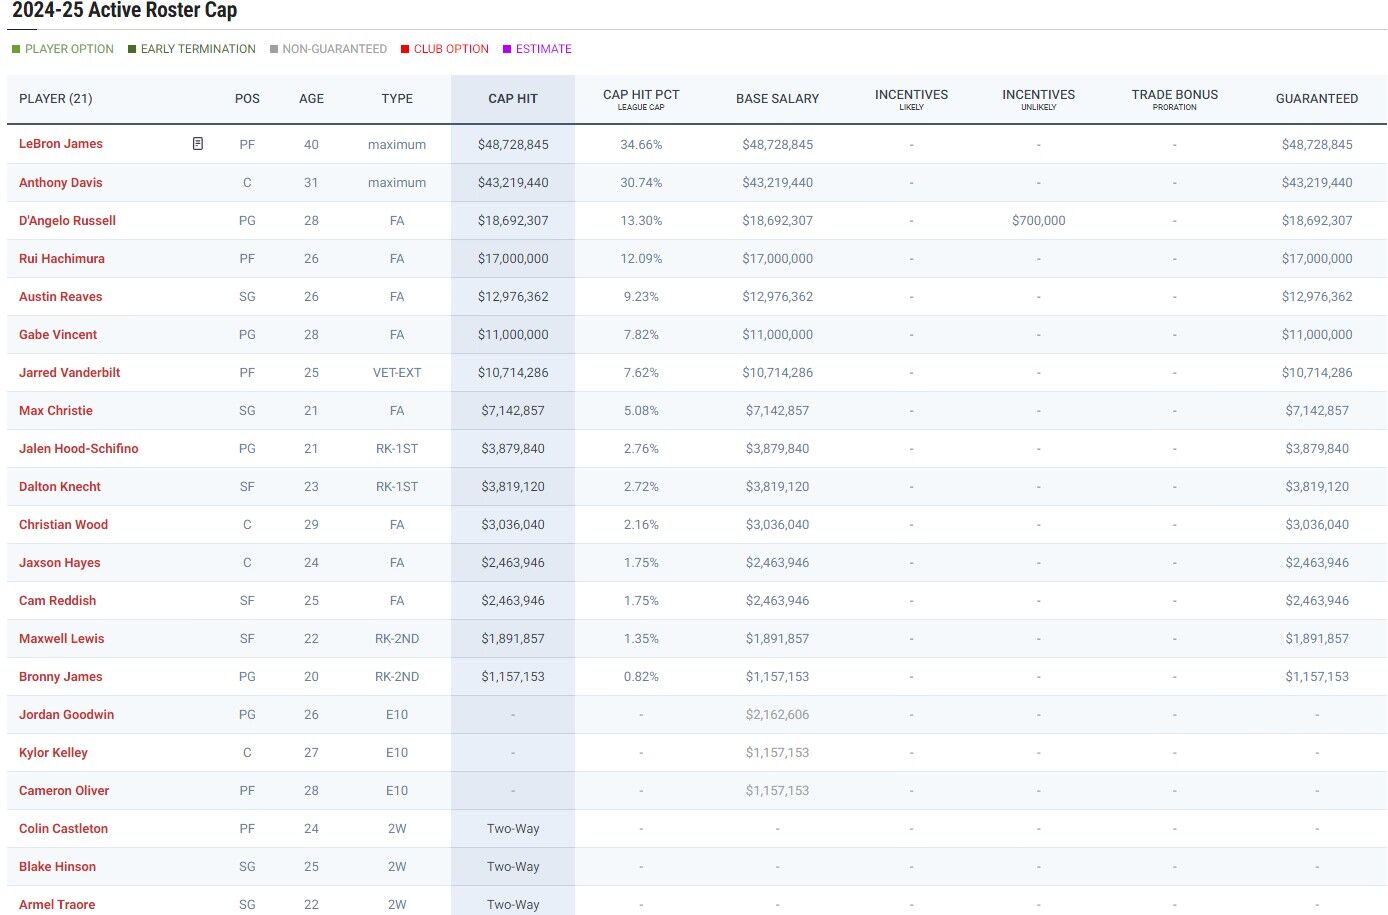The height and width of the screenshot is (915, 1388).
Task: Open Jarred Vanderbilt player link
Action: [70, 373]
